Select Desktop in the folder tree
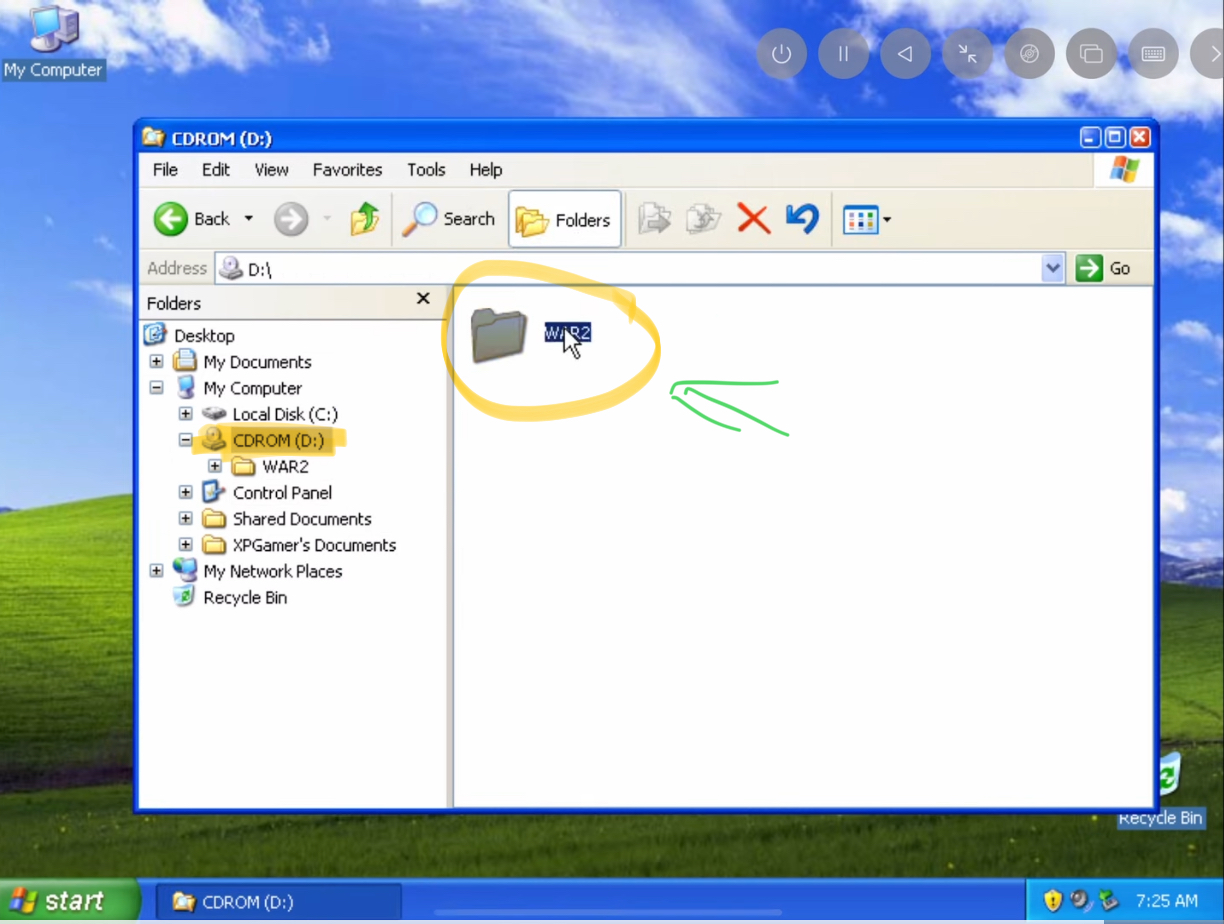The image size is (1224, 924). 204,336
